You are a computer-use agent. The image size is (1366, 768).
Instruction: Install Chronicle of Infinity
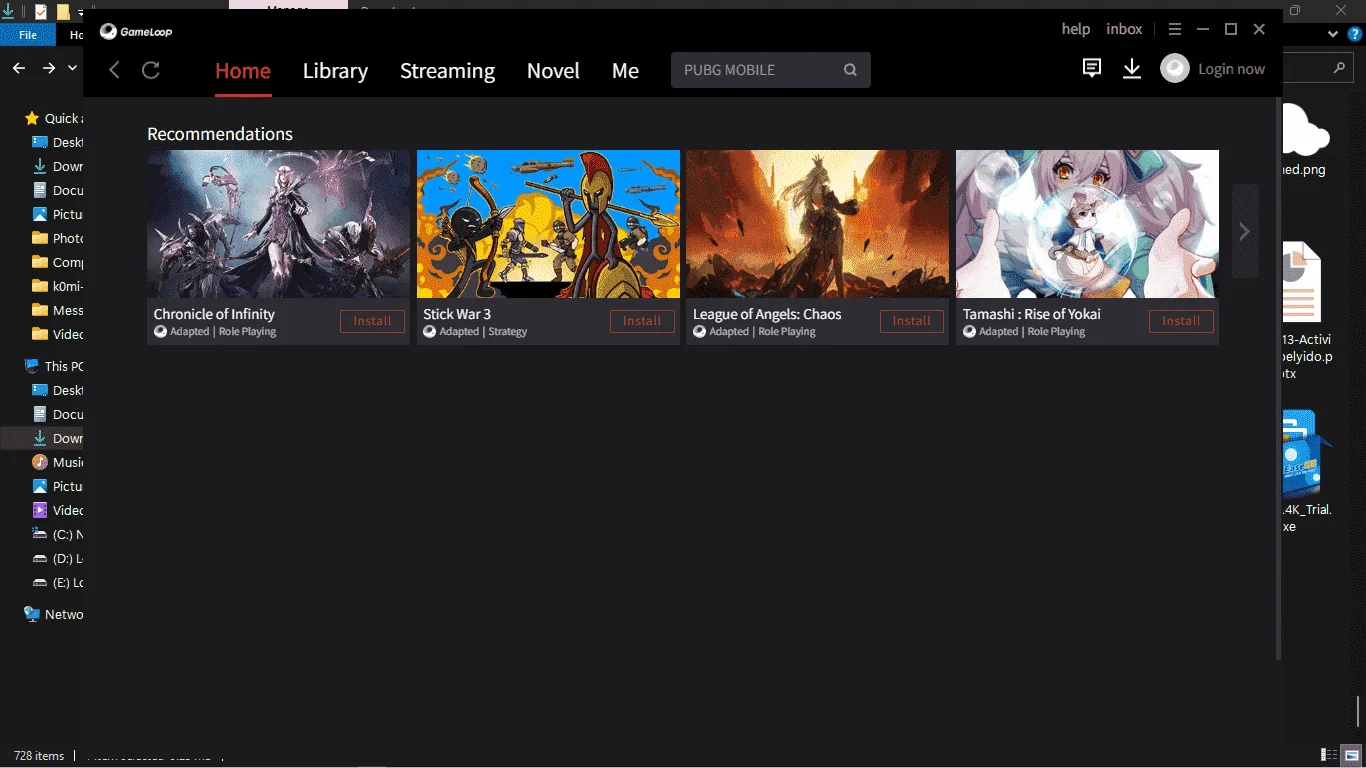coord(372,321)
